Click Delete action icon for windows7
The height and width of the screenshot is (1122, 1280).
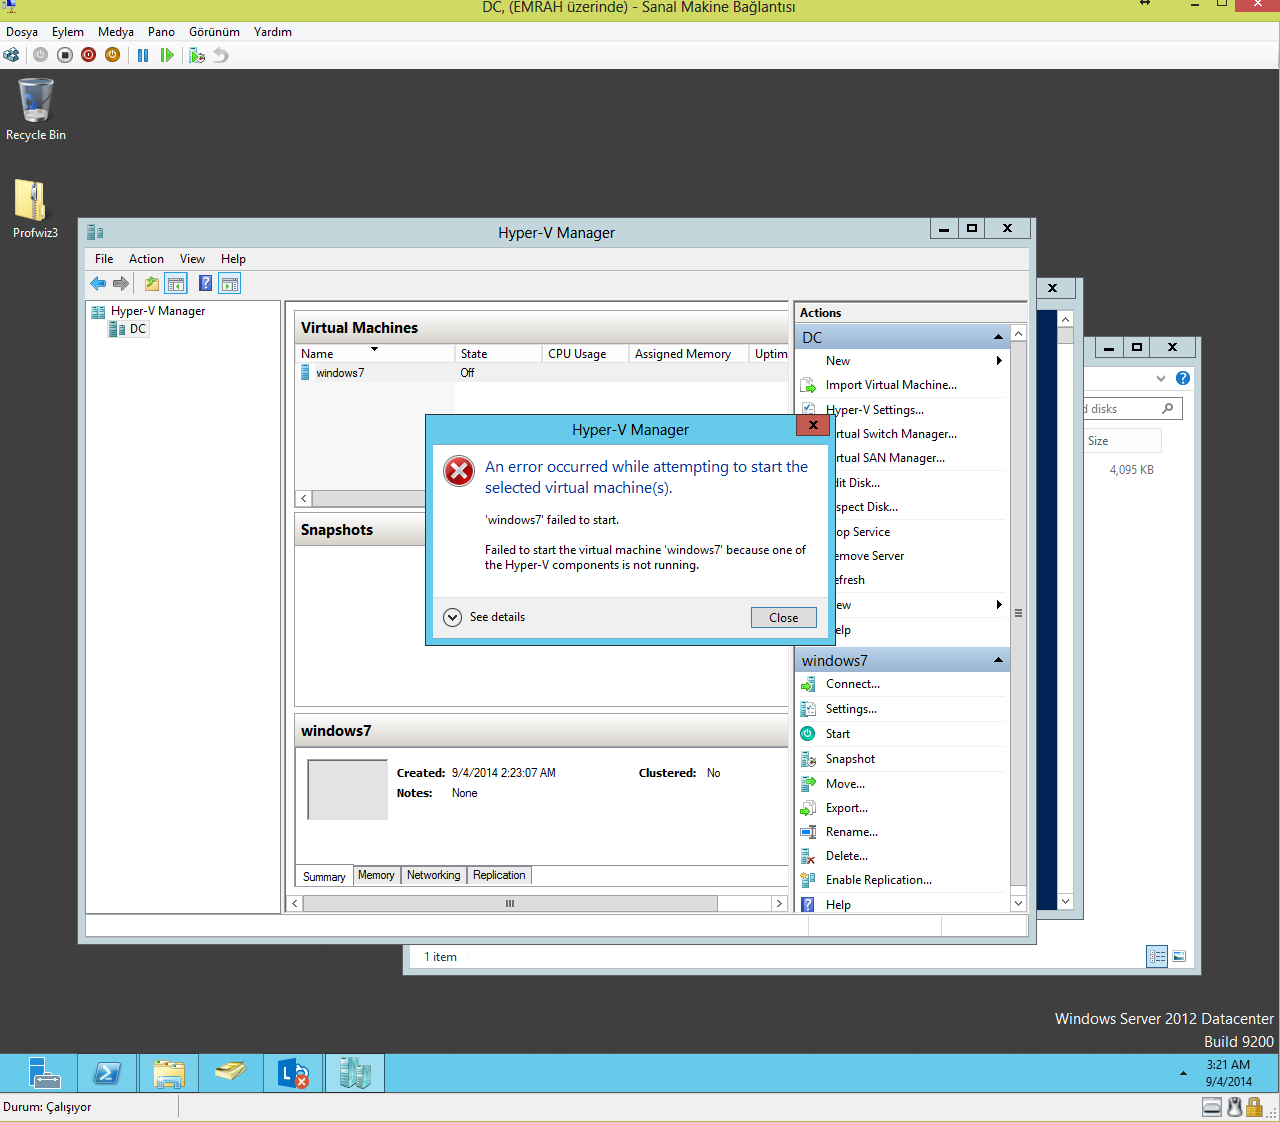tap(808, 856)
